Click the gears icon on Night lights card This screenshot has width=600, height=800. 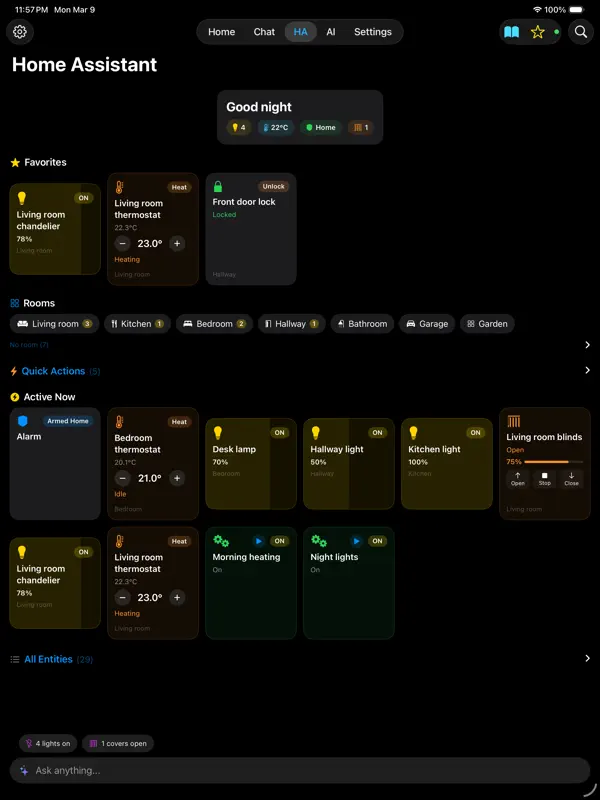(319, 541)
